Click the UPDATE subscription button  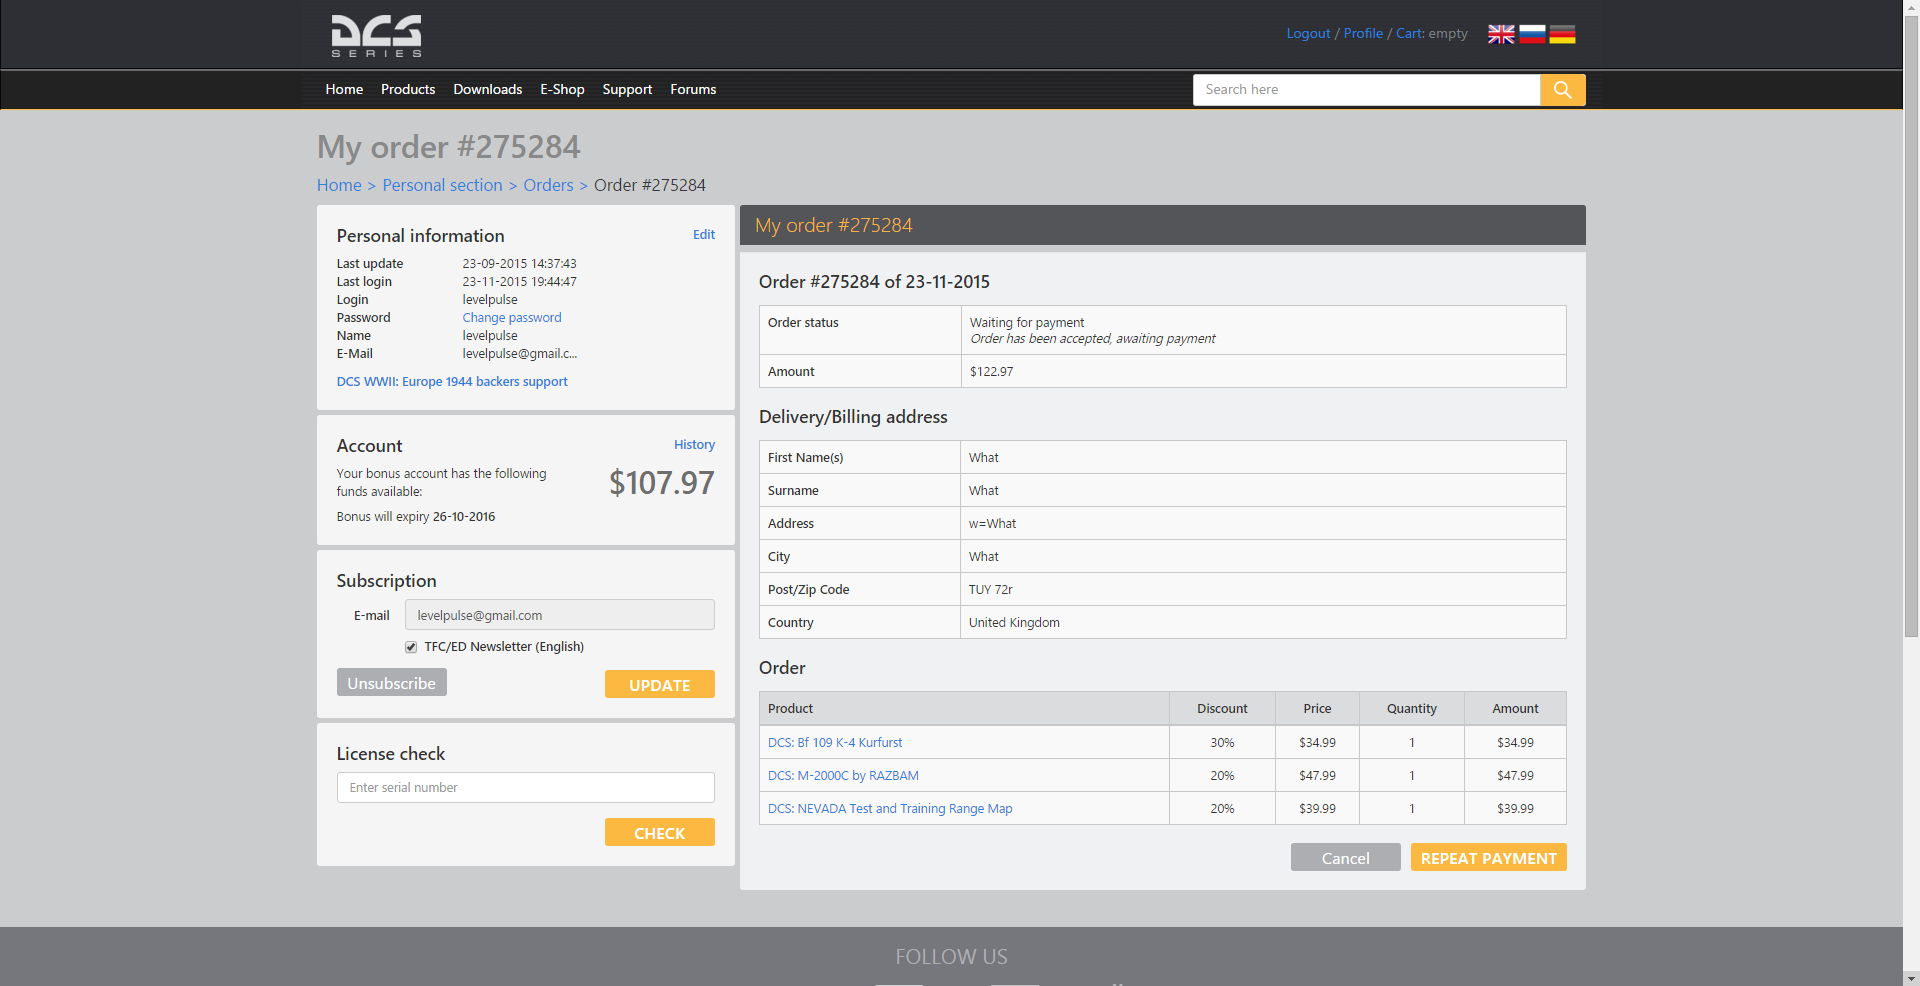click(660, 684)
